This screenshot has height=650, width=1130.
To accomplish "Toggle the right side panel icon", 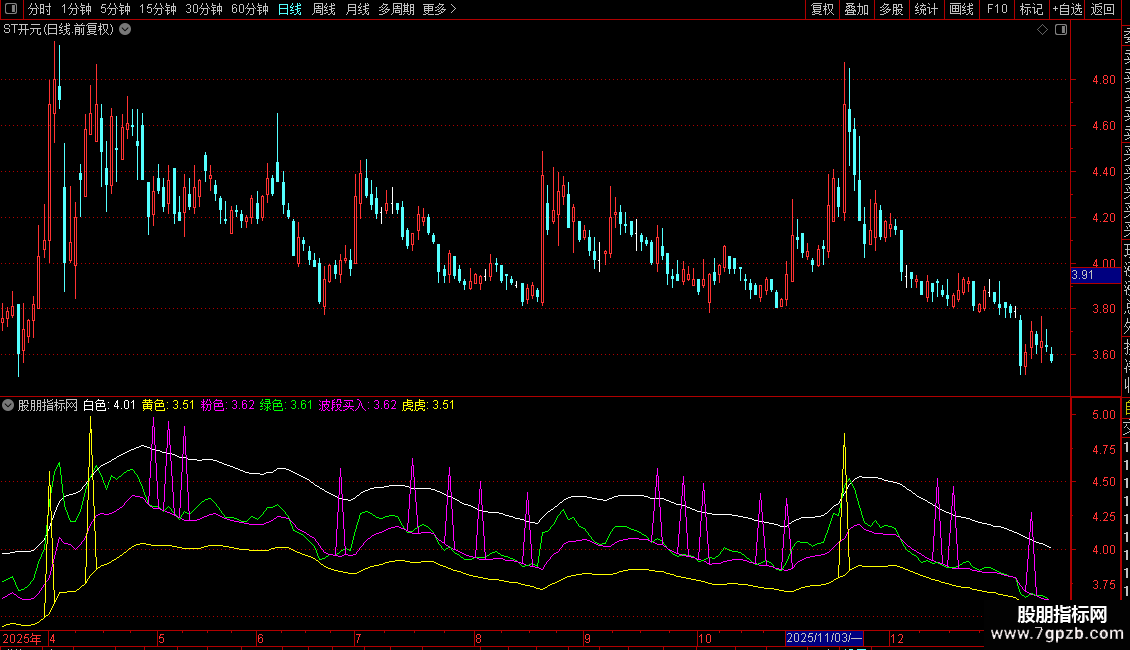I will (x=1061, y=30).
